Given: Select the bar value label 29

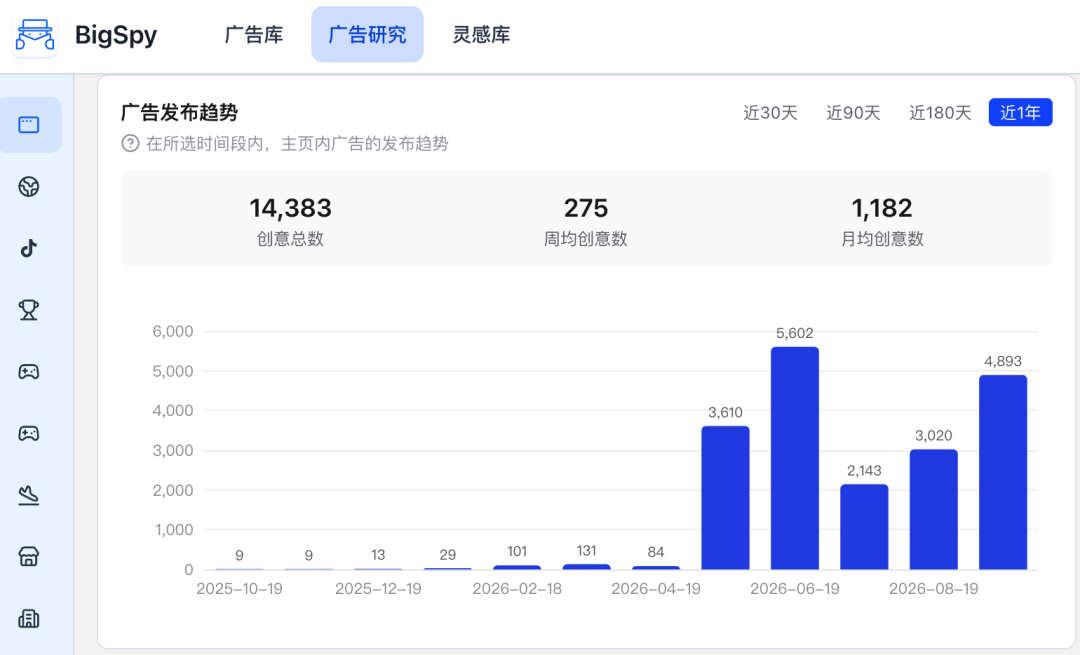Looking at the screenshot, I should point(448,554).
